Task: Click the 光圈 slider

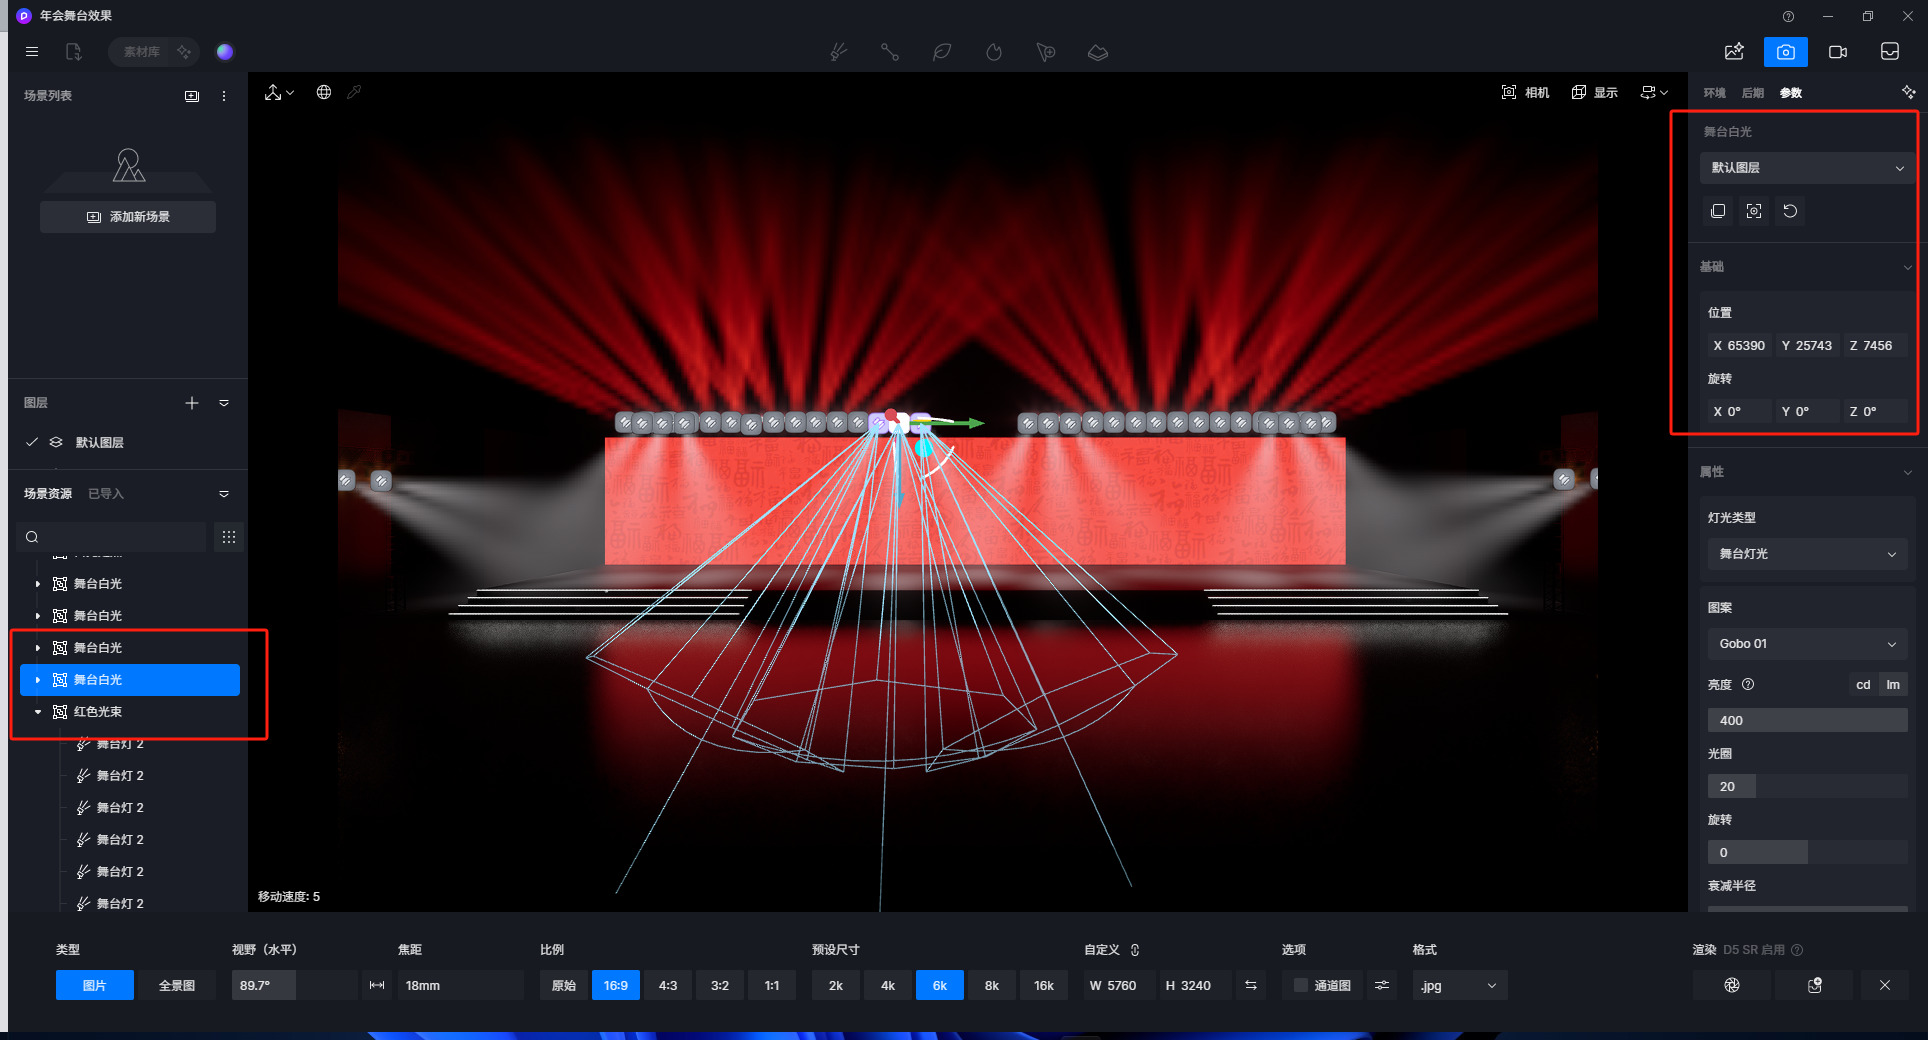Action: (1806, 787)
